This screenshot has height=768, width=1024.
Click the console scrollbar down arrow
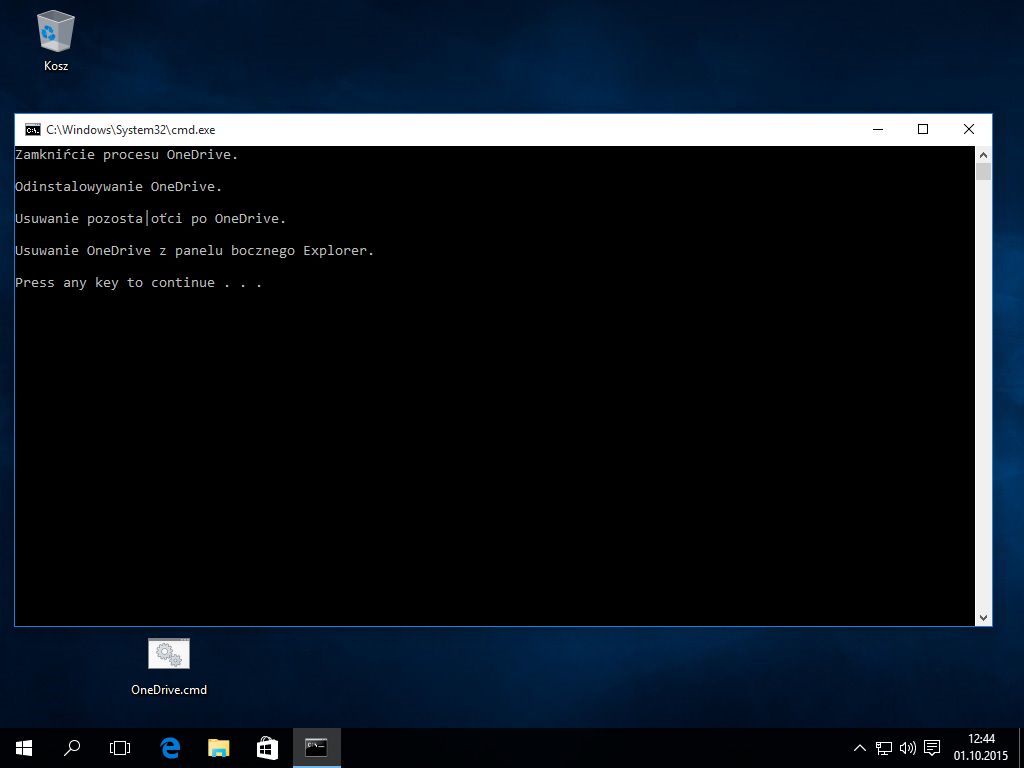[x=984, y=617]
